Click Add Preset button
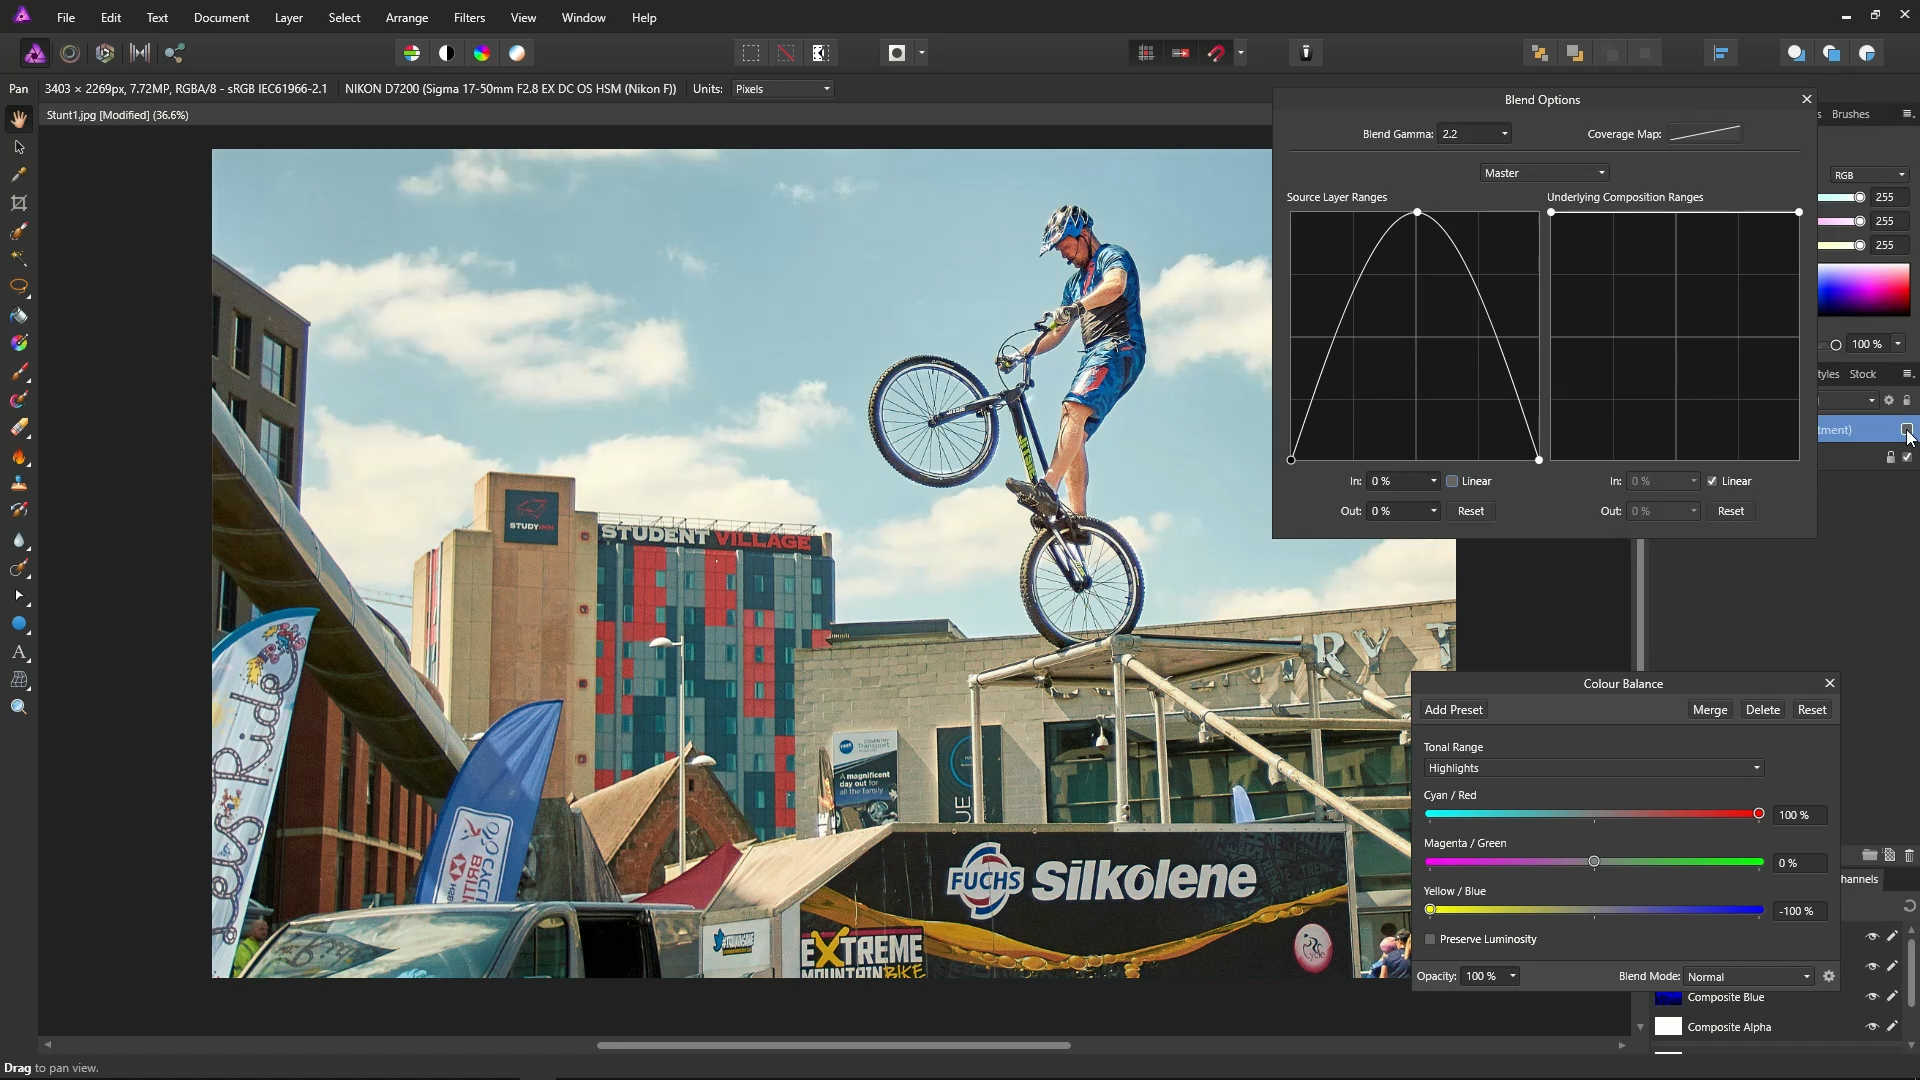This screenshot has height=1080, width=1920. pyautogui.click(x=1453, y=710)
